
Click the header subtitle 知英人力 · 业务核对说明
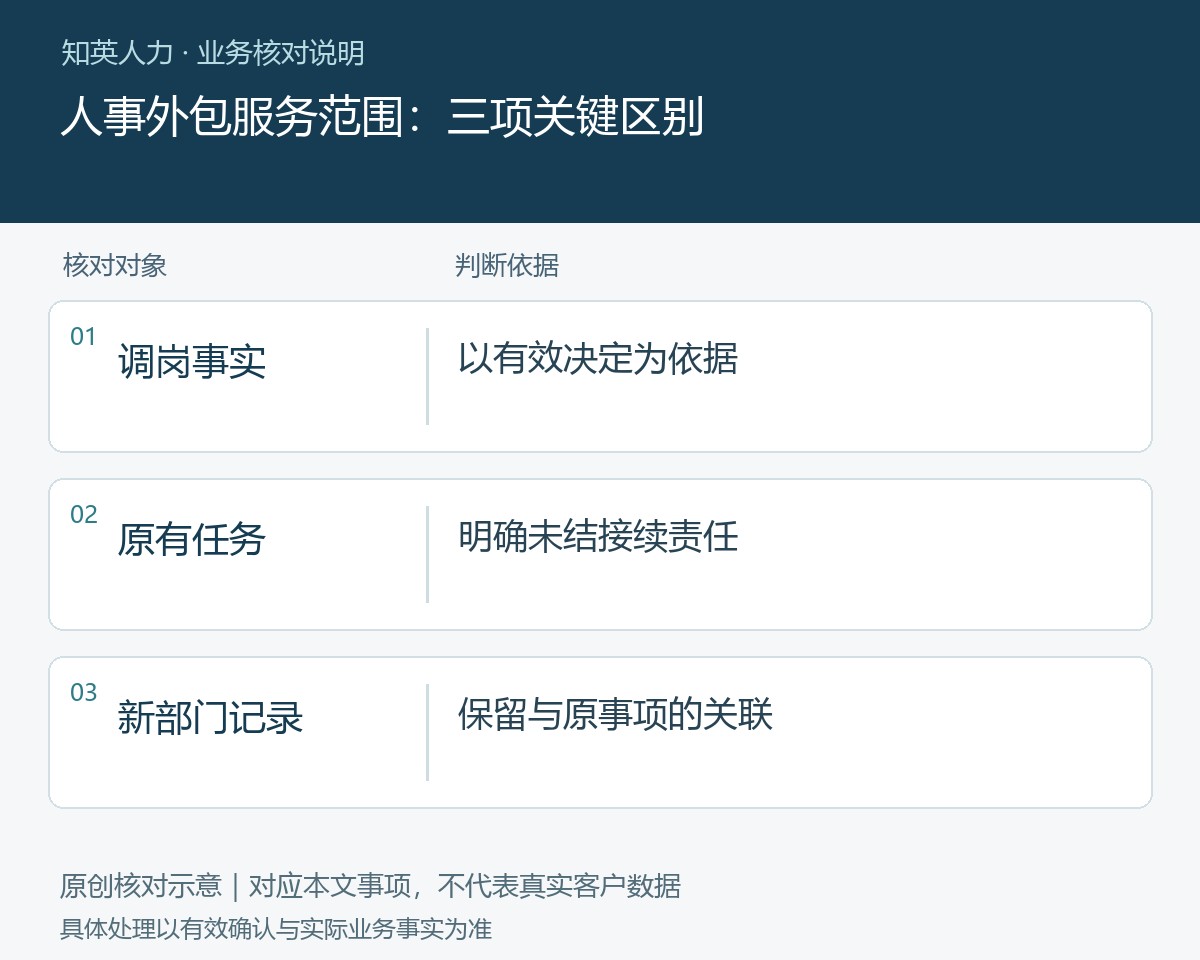(213, 53)
